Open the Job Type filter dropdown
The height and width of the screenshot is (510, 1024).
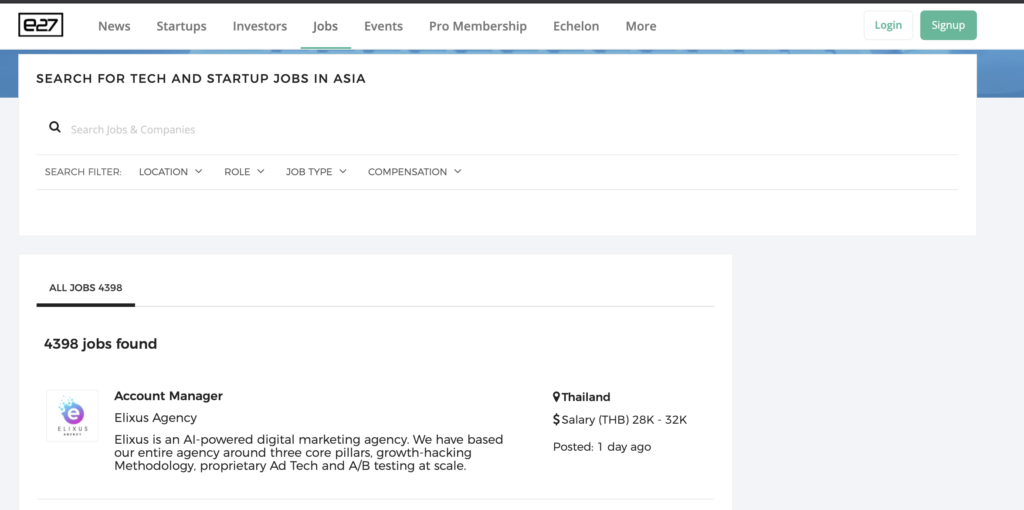tap(316, 172)
